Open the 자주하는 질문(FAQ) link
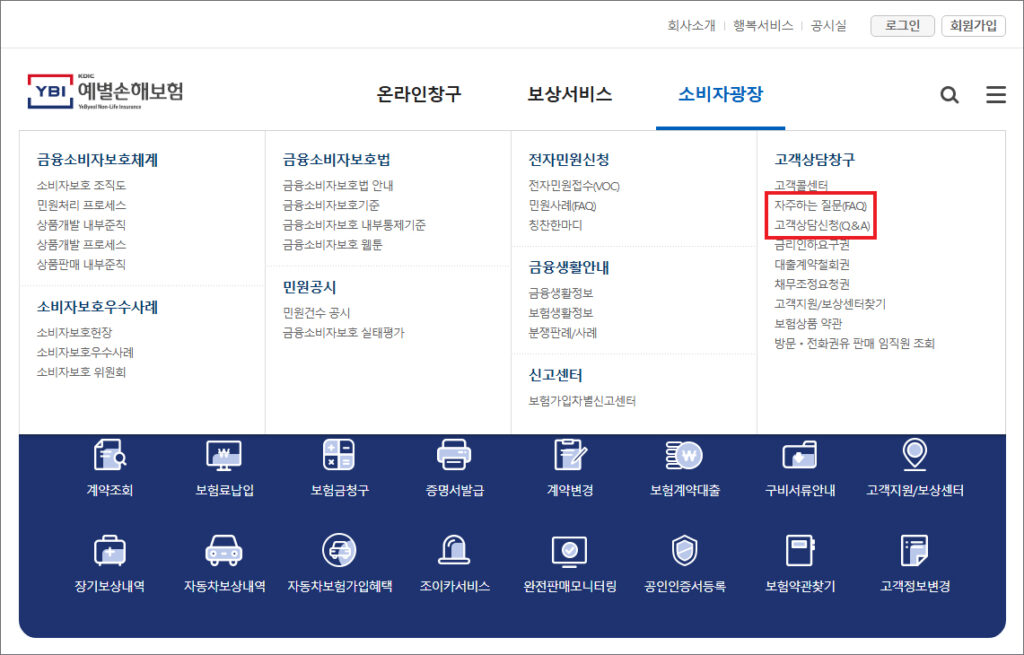The width and height of the screenshot is (1024, 655). [819, 205]
